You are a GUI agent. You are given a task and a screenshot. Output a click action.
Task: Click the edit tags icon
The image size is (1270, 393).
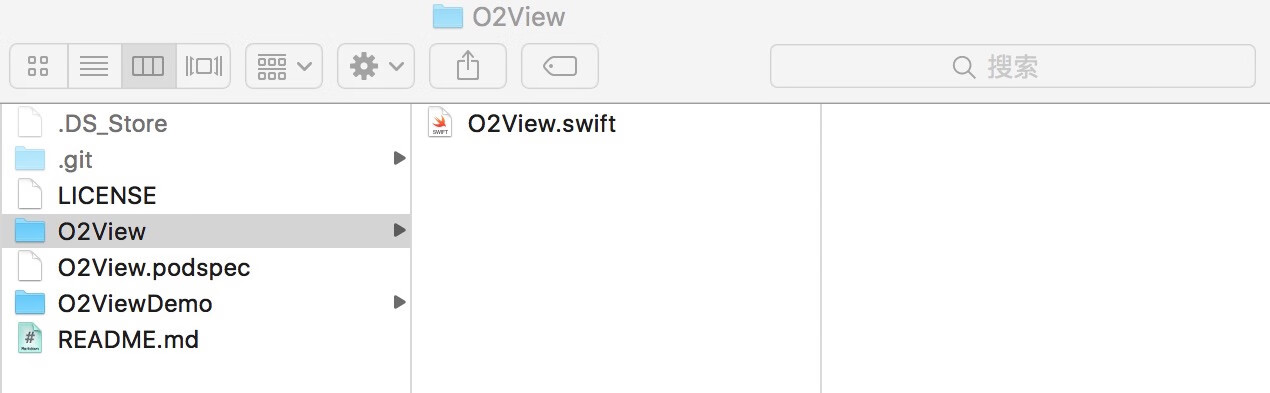[560, 67]
